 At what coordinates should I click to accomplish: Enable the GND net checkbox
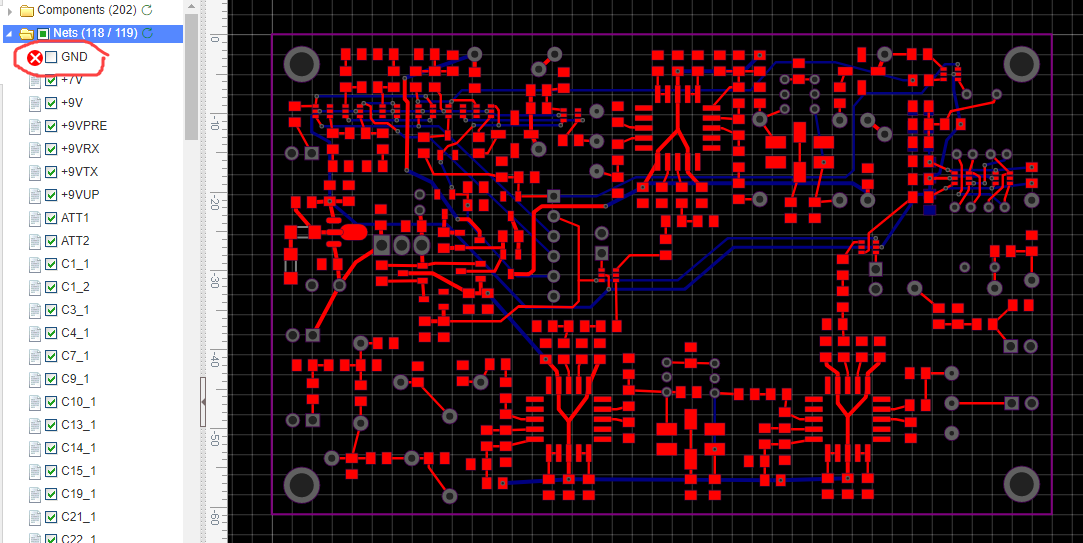click(51, 58)
